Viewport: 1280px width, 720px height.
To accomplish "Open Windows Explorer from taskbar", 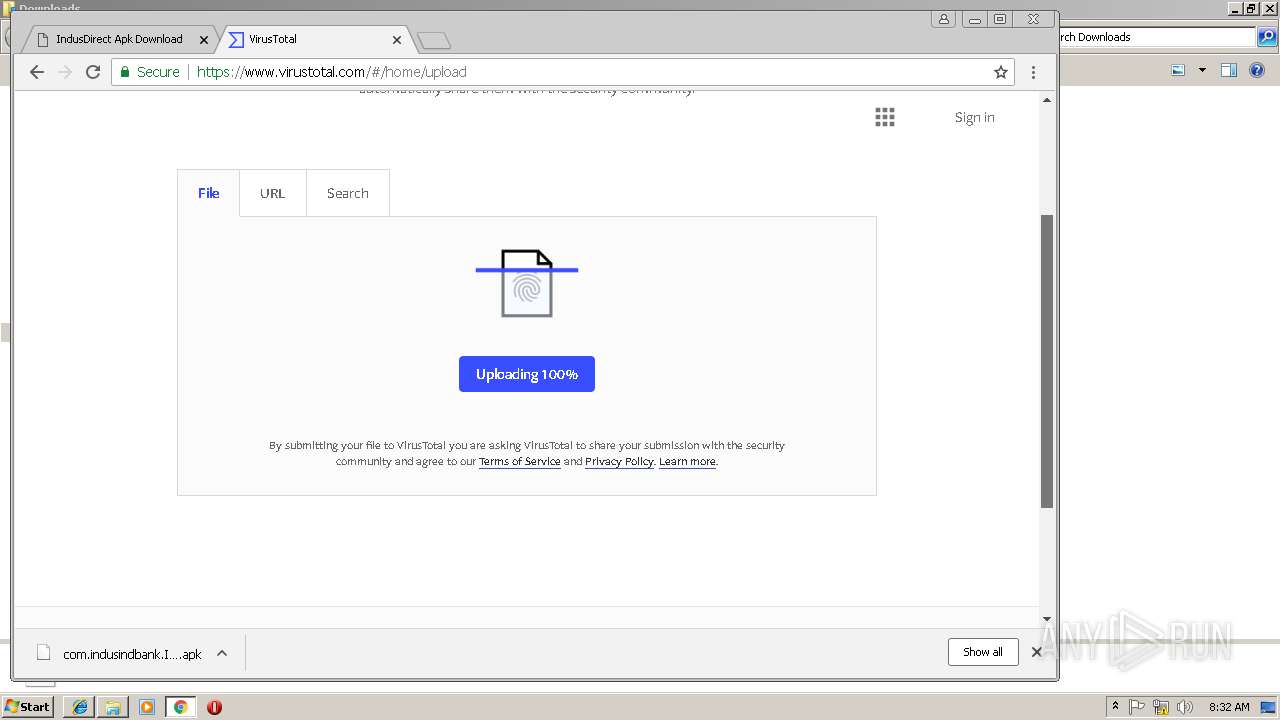I will (x=113, y=707).
